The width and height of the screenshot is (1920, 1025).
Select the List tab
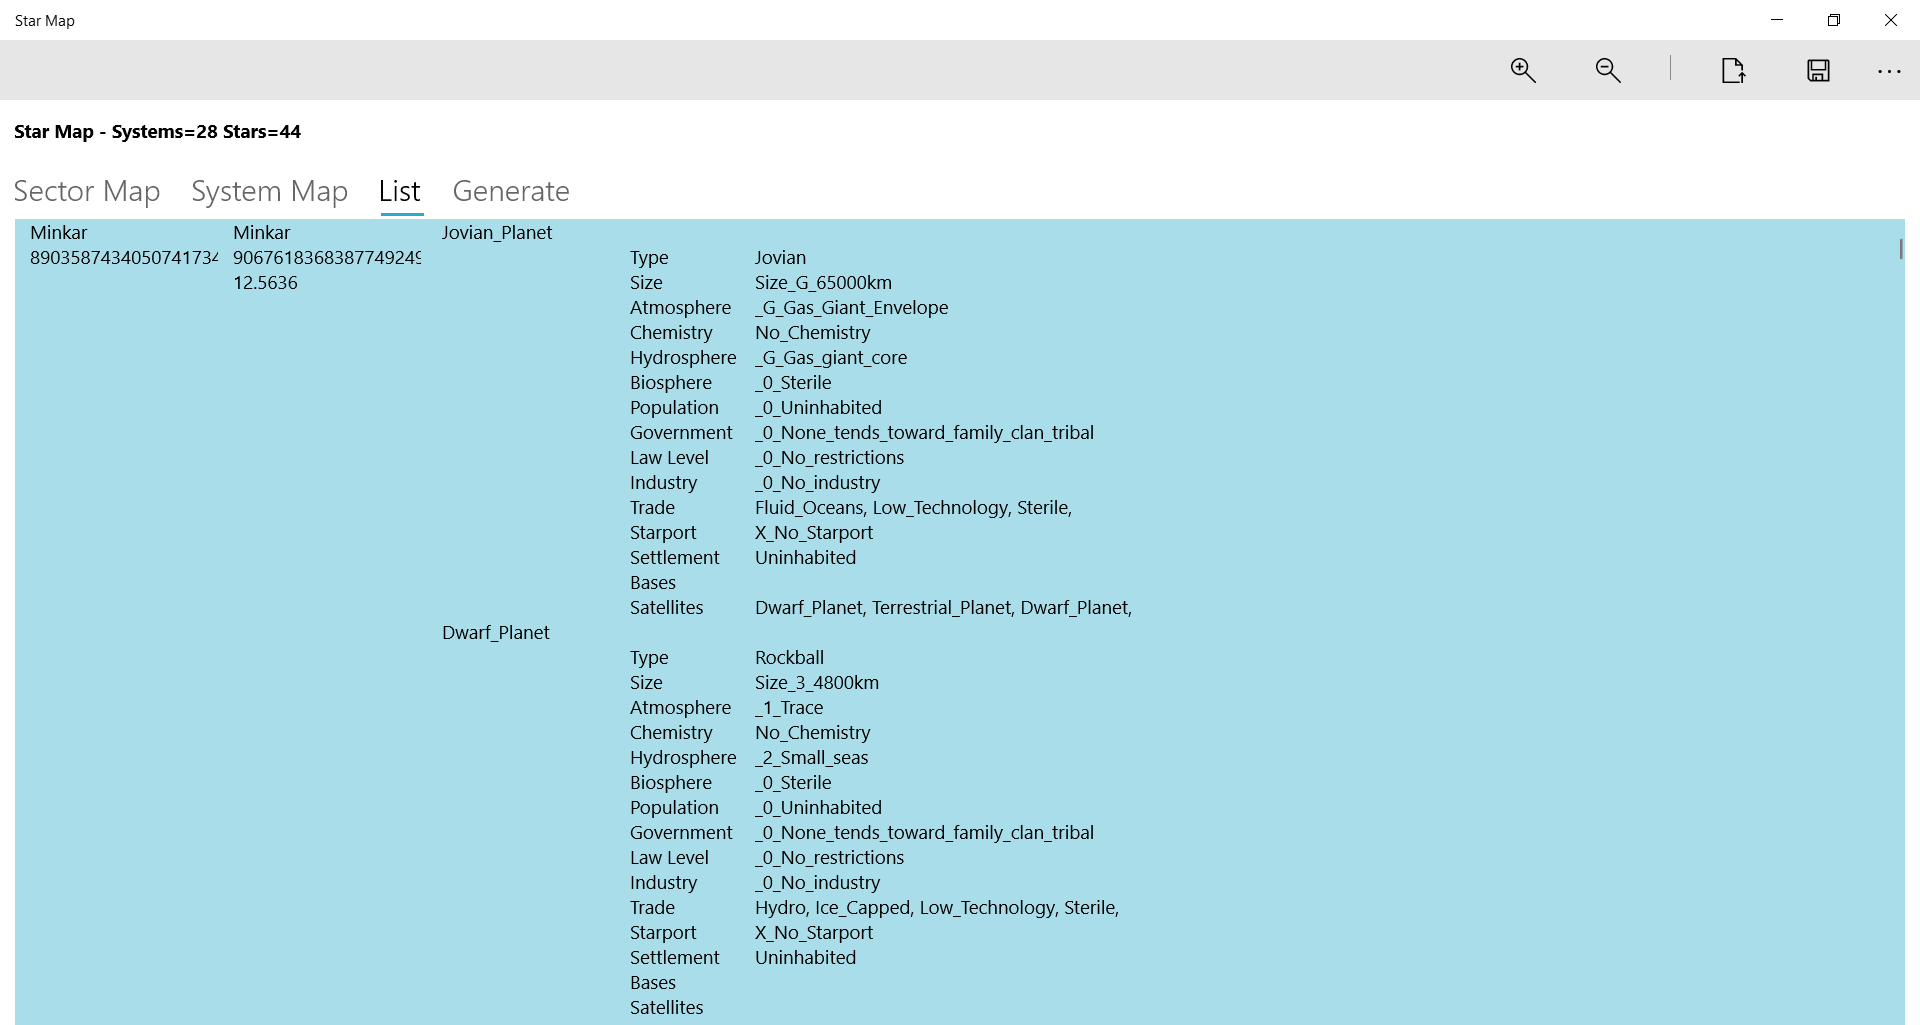400,191
